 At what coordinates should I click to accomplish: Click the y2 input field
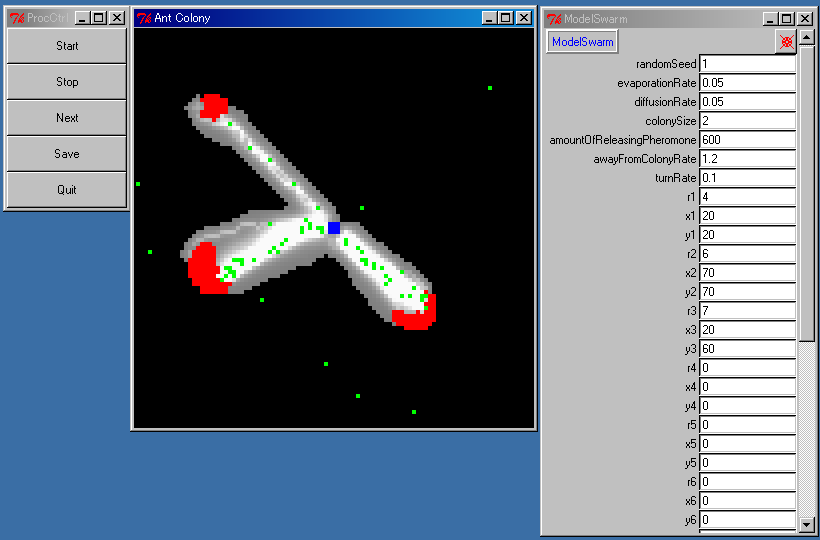pos(747,292)
